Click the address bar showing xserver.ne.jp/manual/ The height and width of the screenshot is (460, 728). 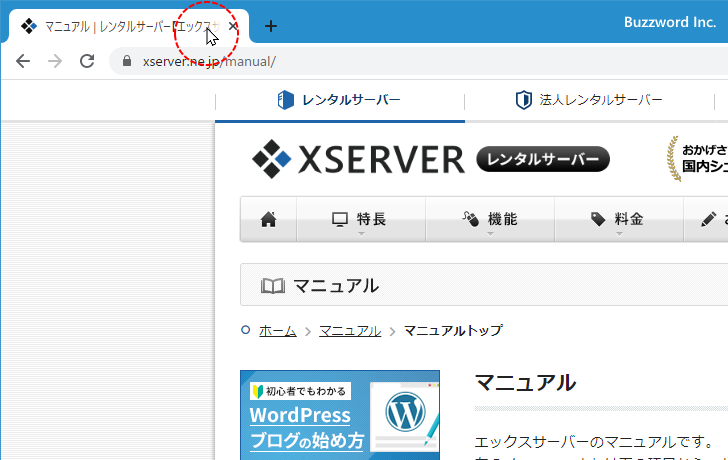[418, 61]
